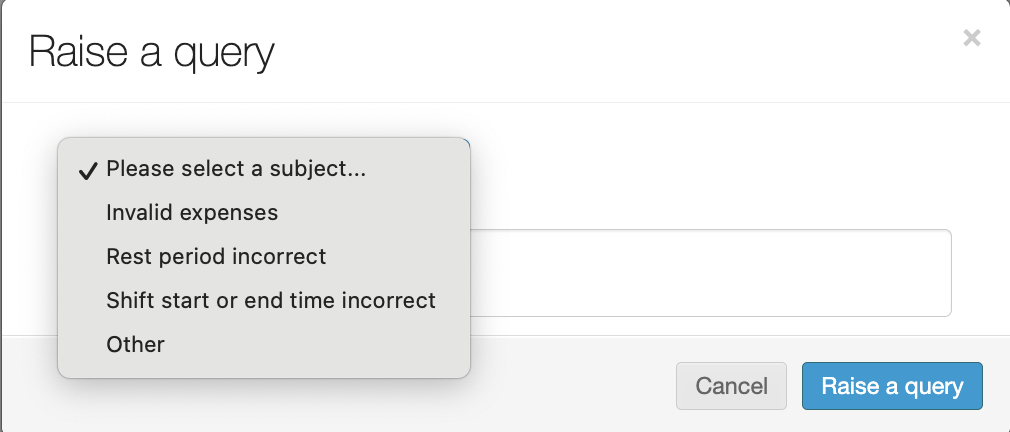The image size is (1010, 432).
Task: Pick "Shift start or end time incorrect"
Action: (271, 301)
